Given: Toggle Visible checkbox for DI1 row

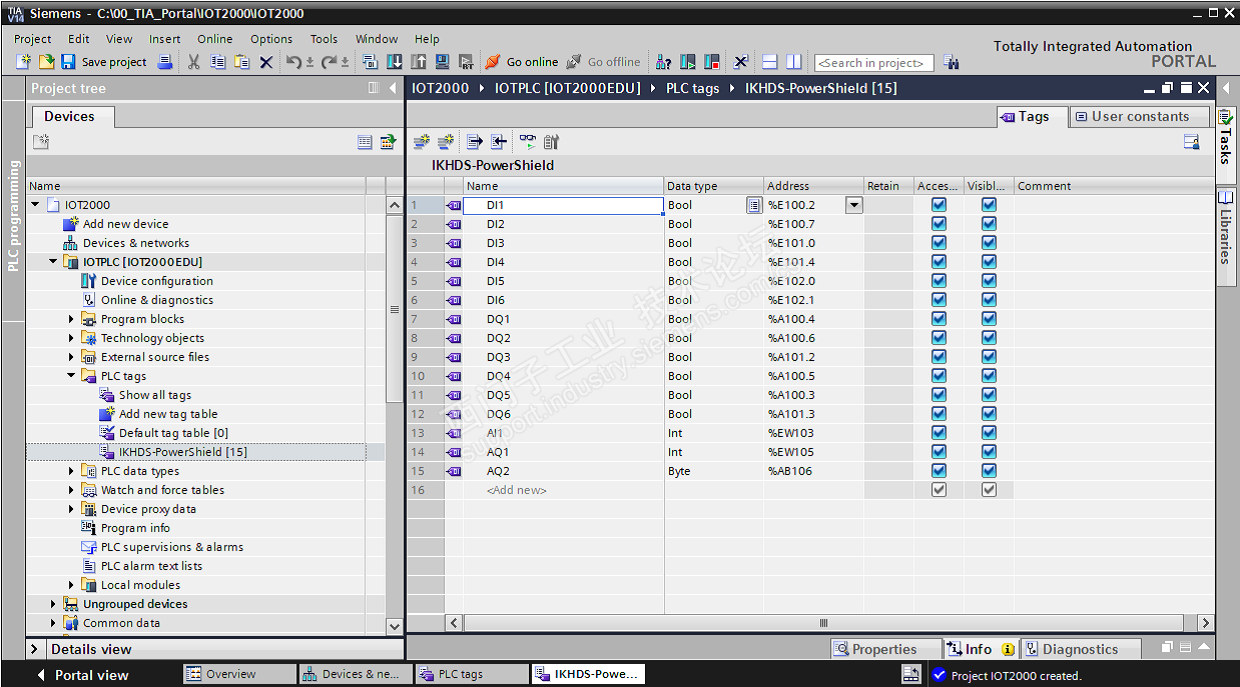Looking at the screenshot, I should (x=989, y=205).
